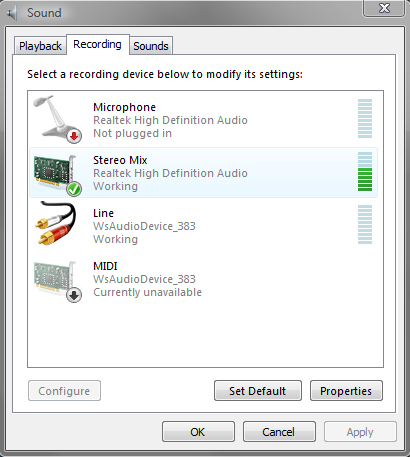The height and width of the screenshot is (457, 410).
Task: Select the Microphone device name
Action: (x=124, y=107)
